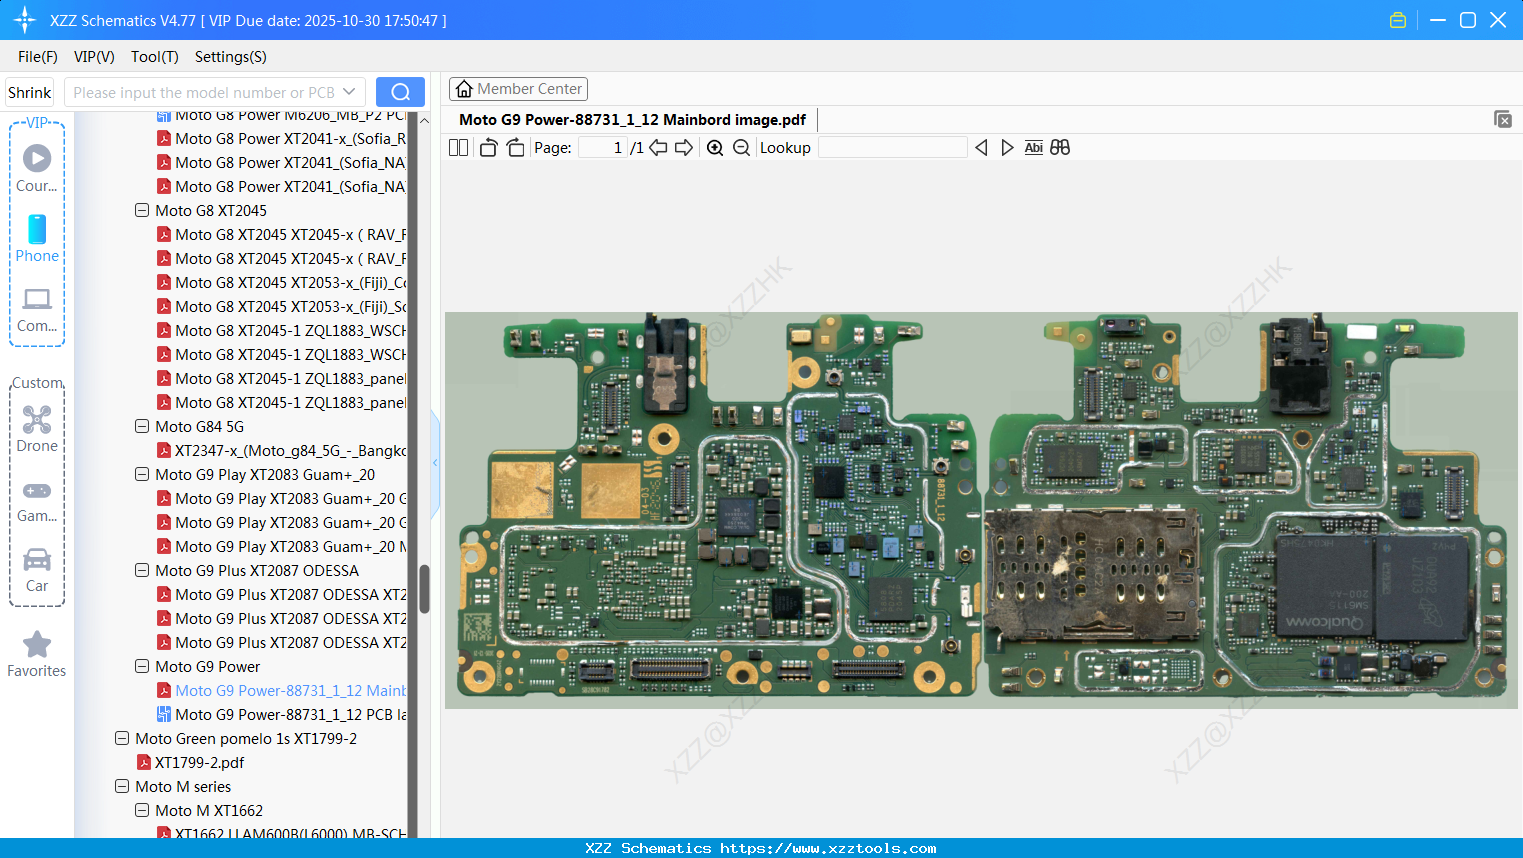Open the Drone category in sidebar

click(37, 429)
